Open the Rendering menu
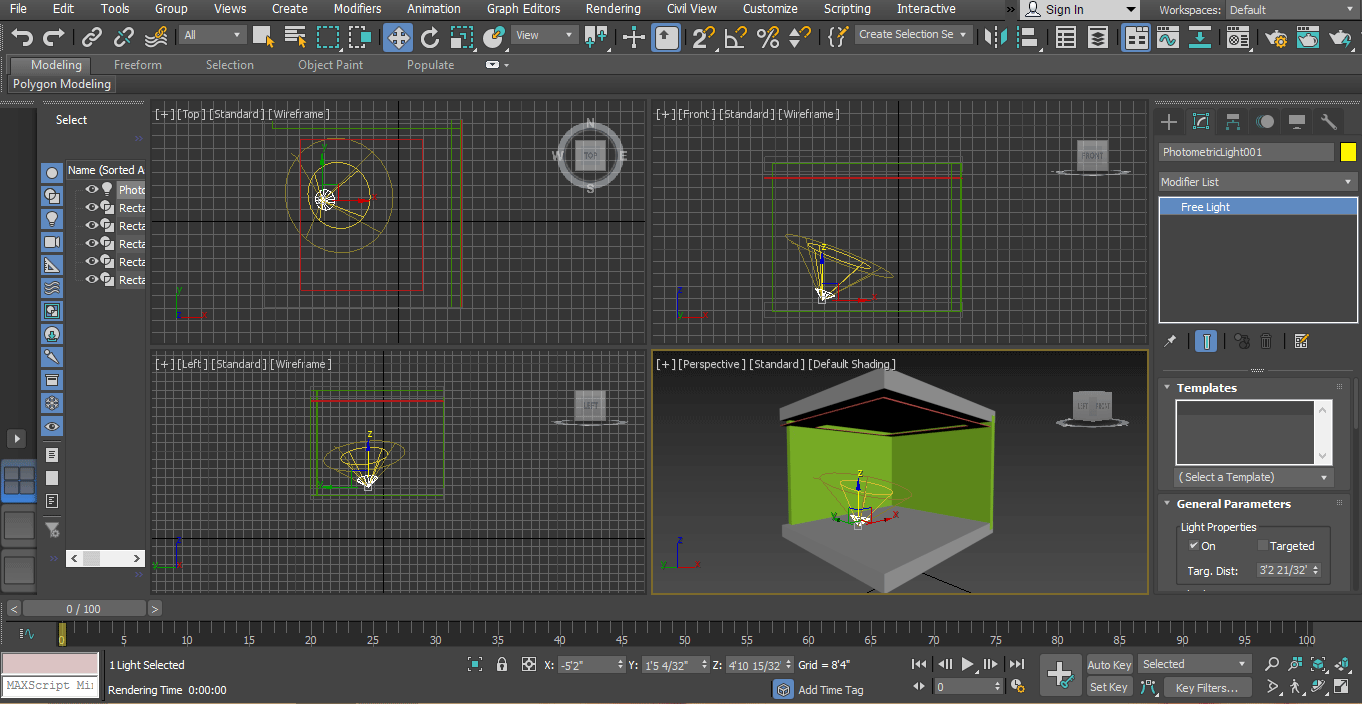 coord(613,9)
